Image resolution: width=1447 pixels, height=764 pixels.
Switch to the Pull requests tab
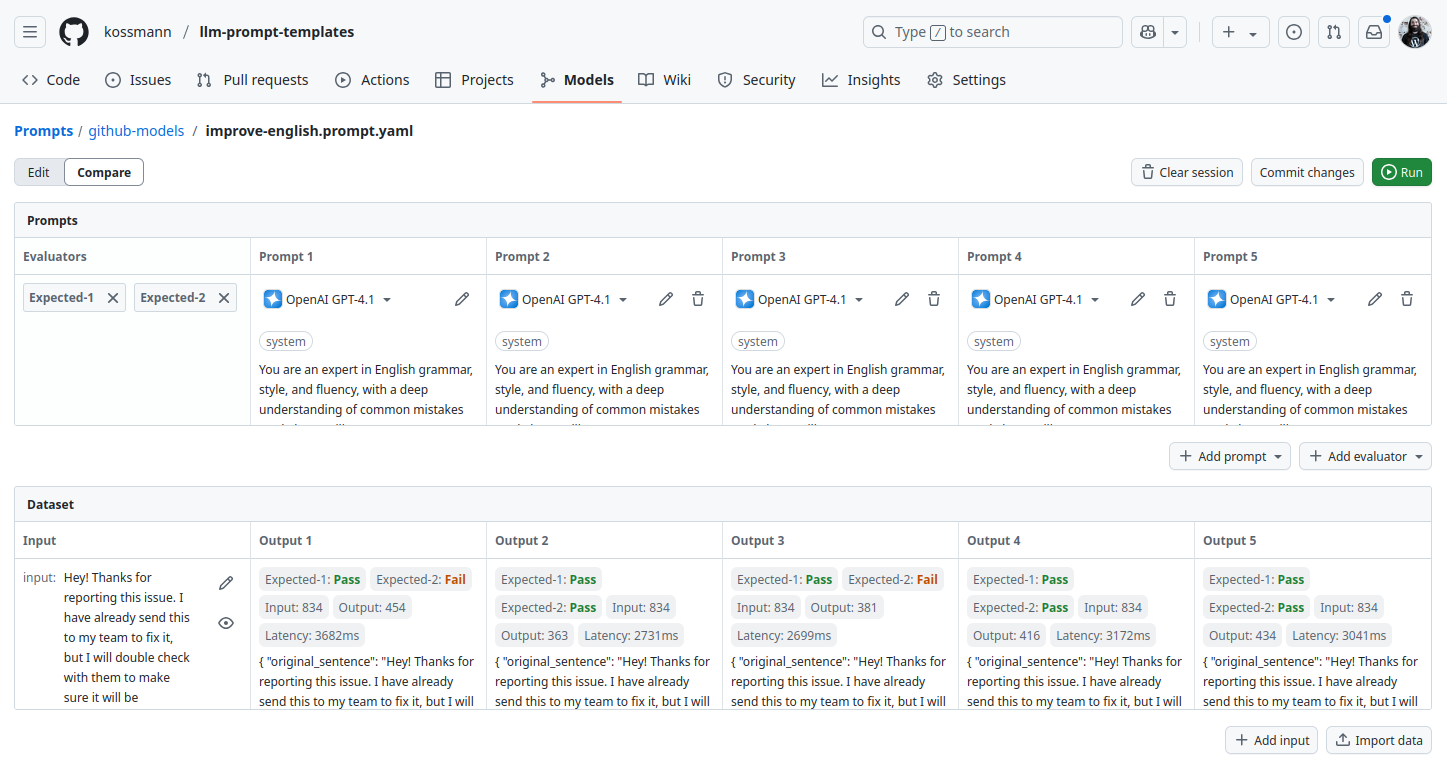click(252, 80)
